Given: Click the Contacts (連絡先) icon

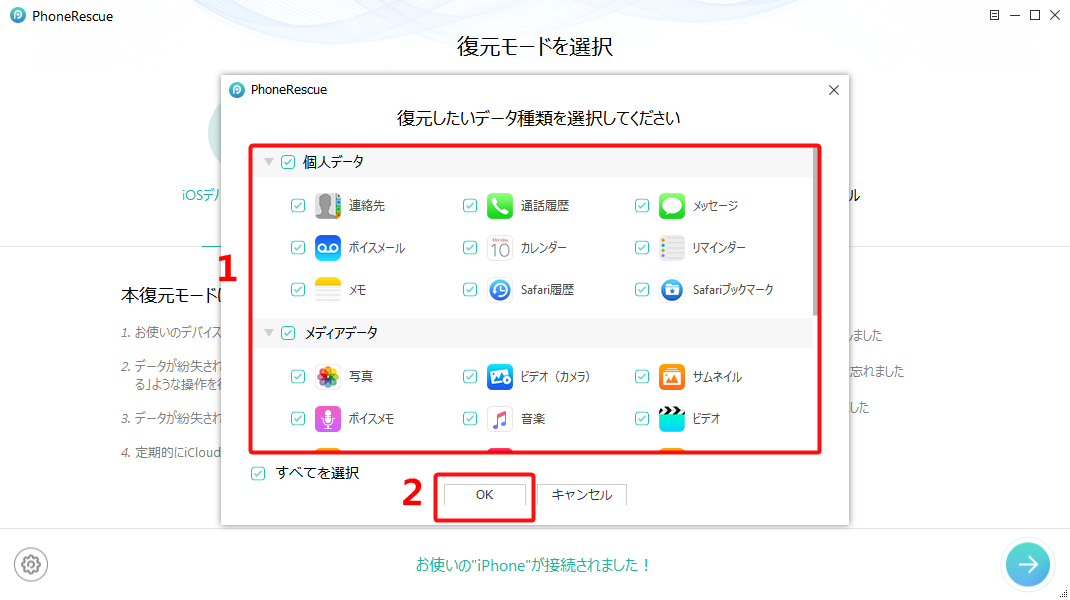Looking at the screenshot, I should tap(328, 205).
